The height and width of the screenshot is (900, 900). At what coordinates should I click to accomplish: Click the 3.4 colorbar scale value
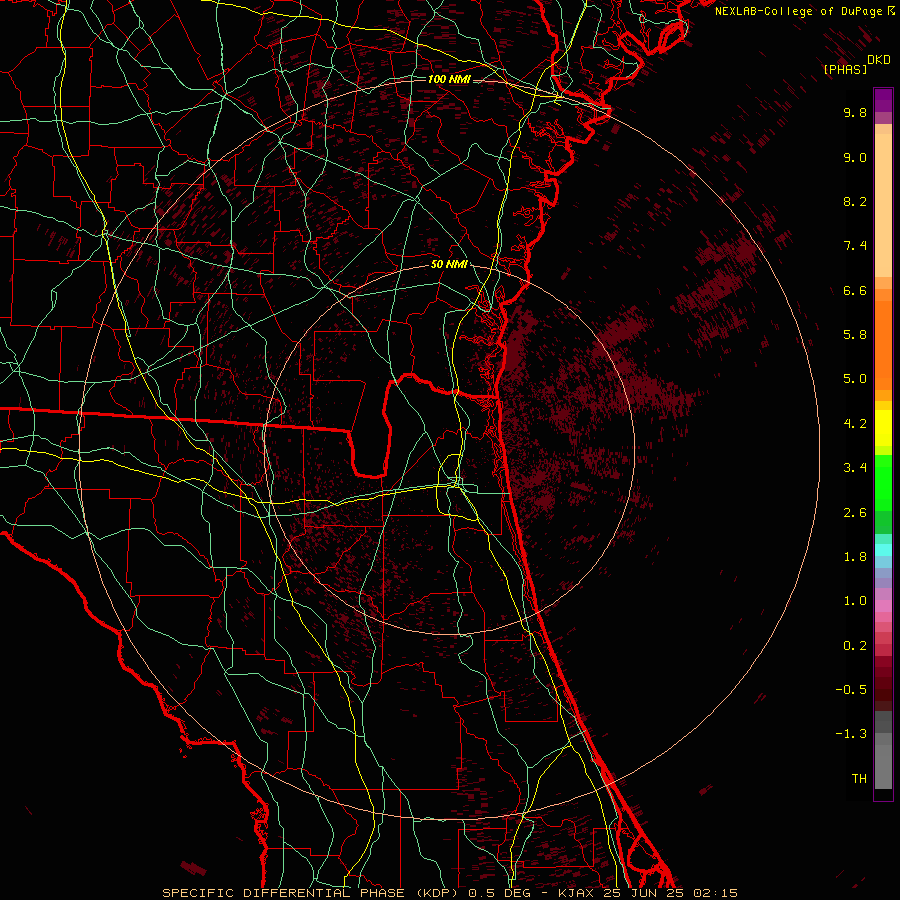point(855,468)
